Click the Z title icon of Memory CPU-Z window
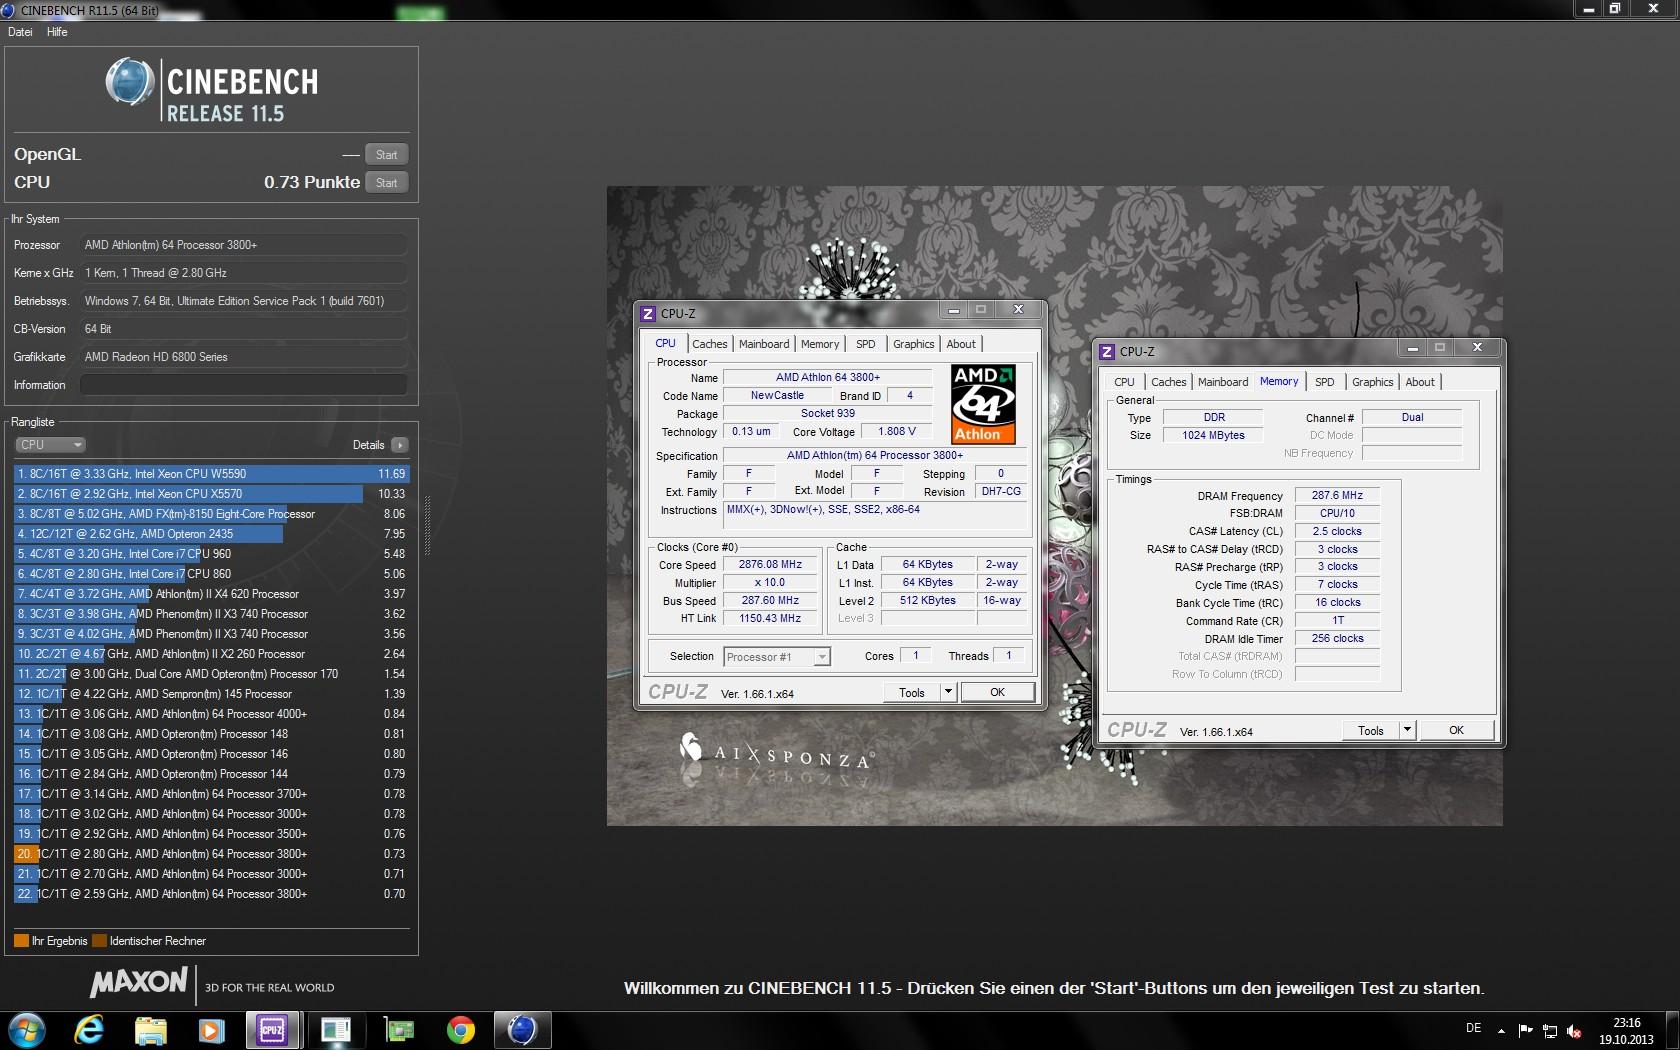The height and width of the screenshot is (1050, 1680). 1107,352
